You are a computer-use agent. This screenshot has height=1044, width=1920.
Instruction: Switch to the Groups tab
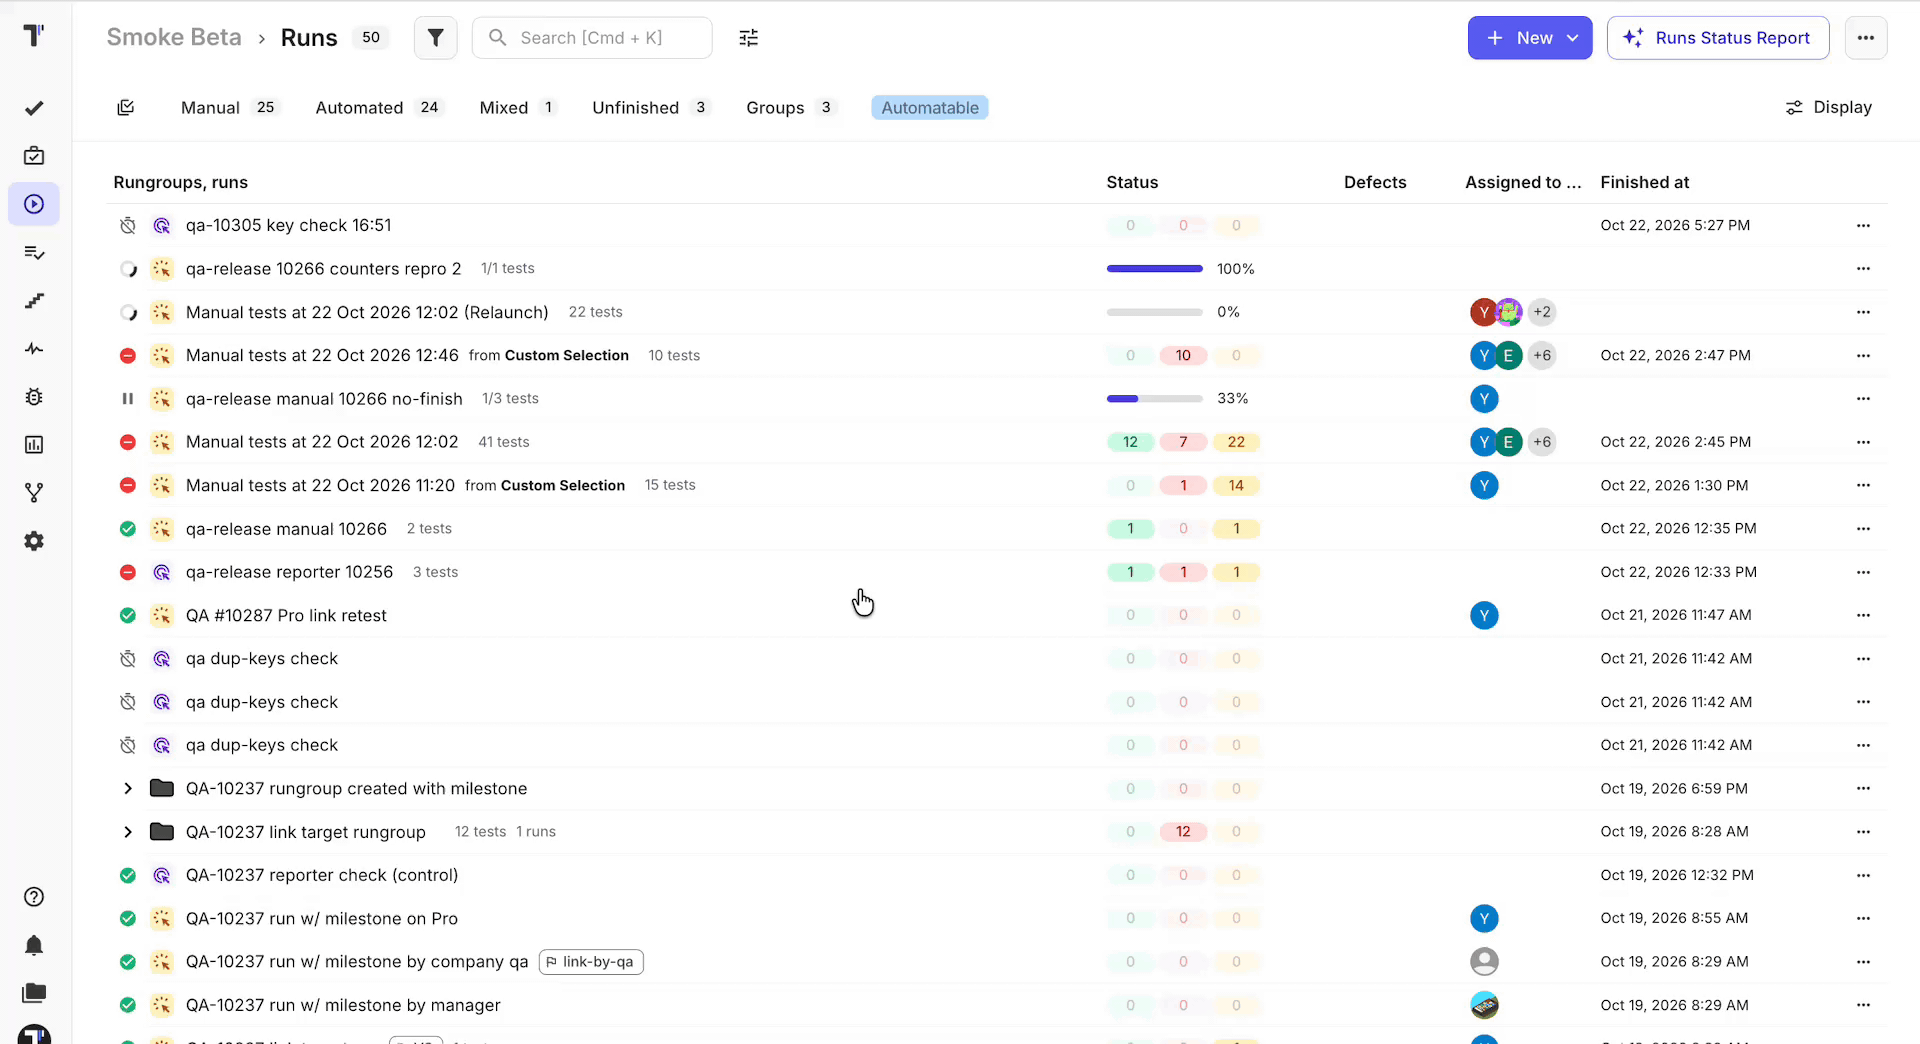pos(790,108)
